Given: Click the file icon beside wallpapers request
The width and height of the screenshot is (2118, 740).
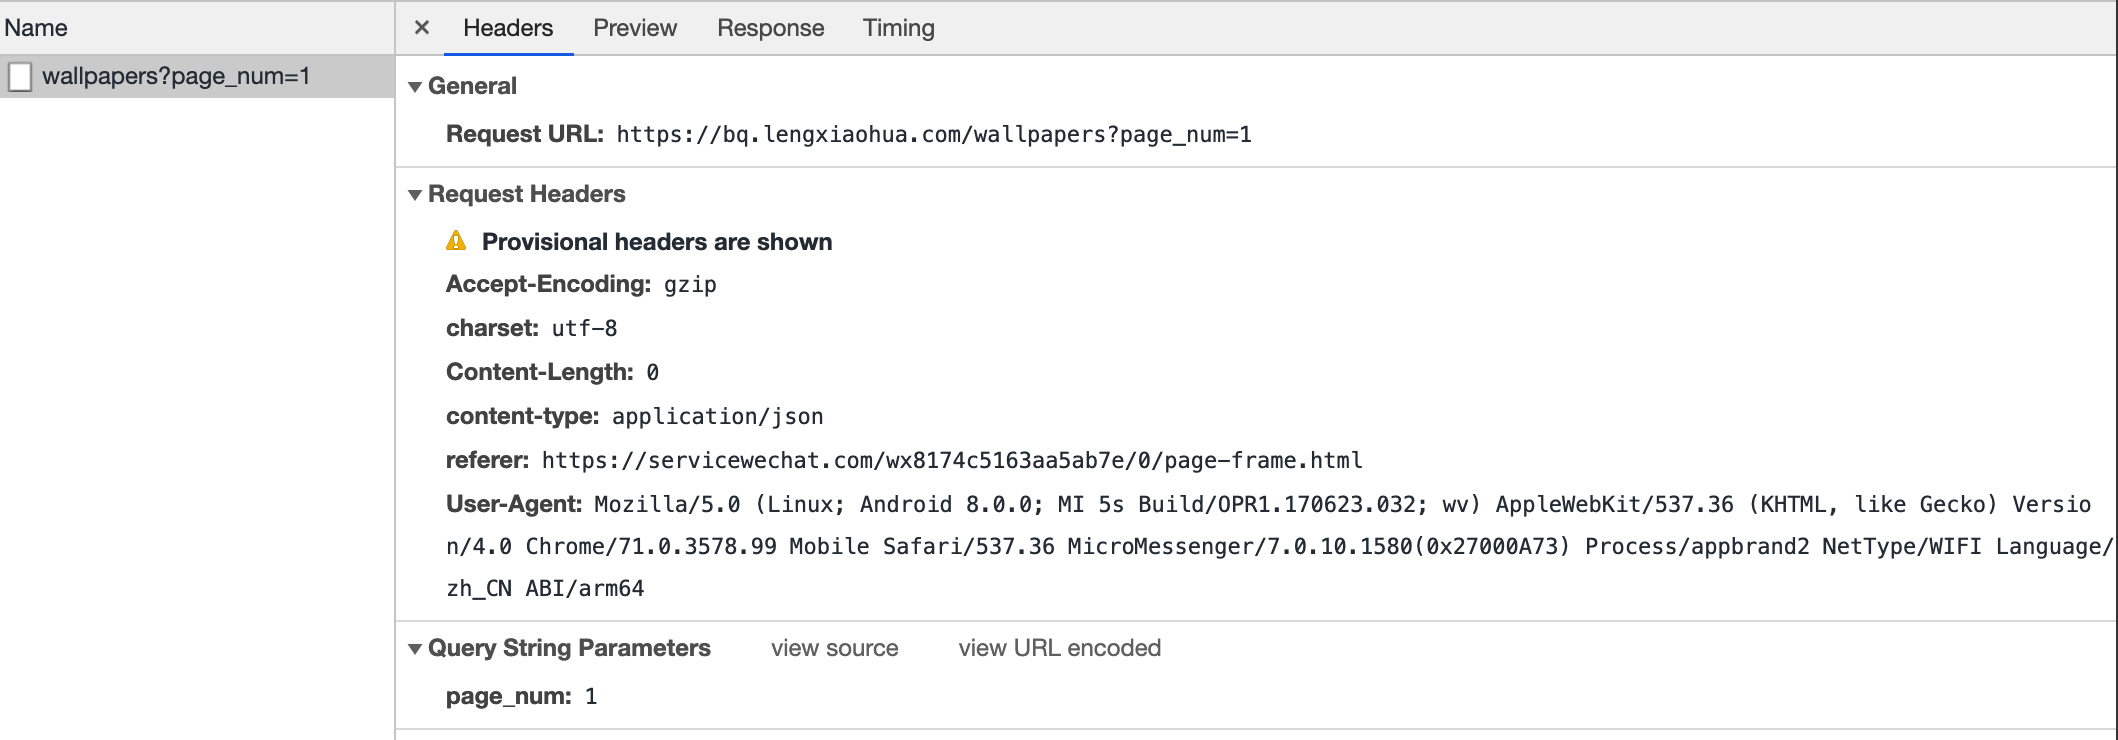Looking at the screenshot, I should (x=20, y=77).
